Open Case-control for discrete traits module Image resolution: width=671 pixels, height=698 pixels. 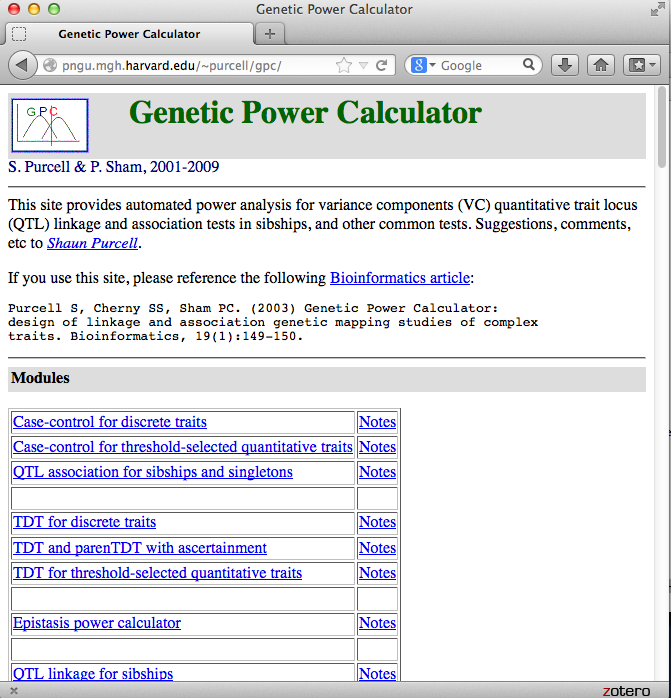110,422
